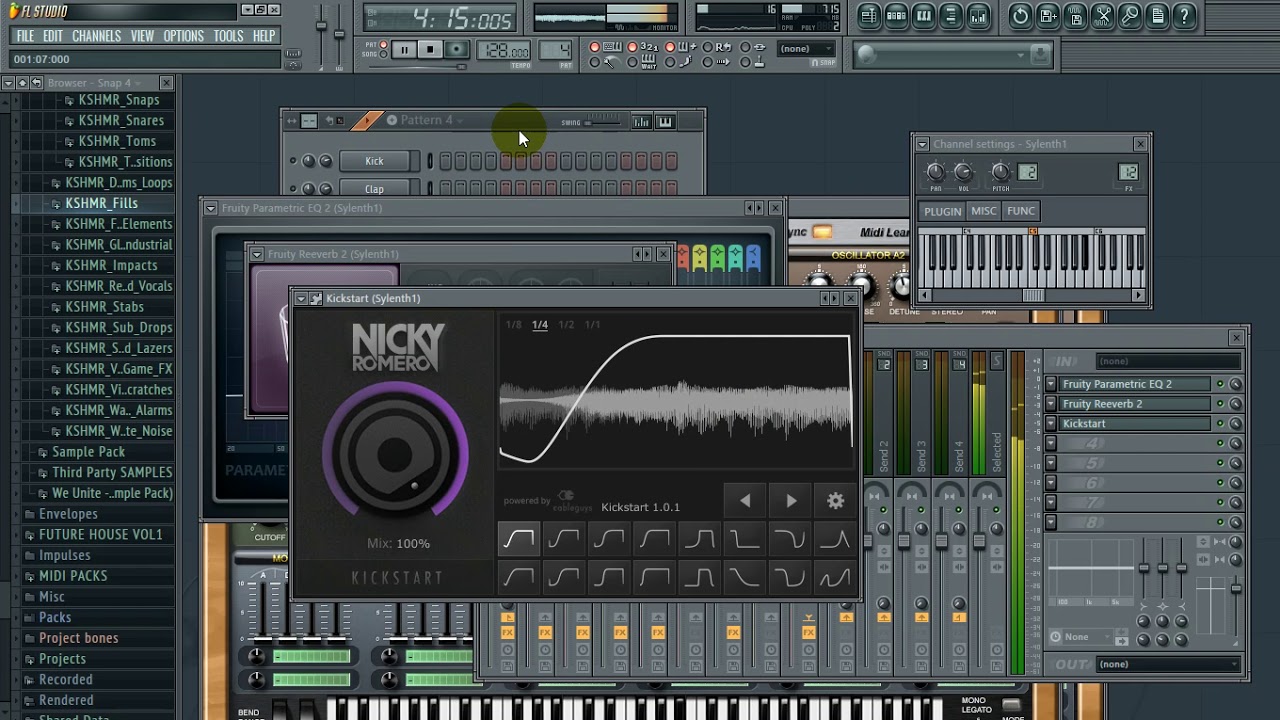Select the Clap channel button
1280x720 pixels.
(374, 189)
